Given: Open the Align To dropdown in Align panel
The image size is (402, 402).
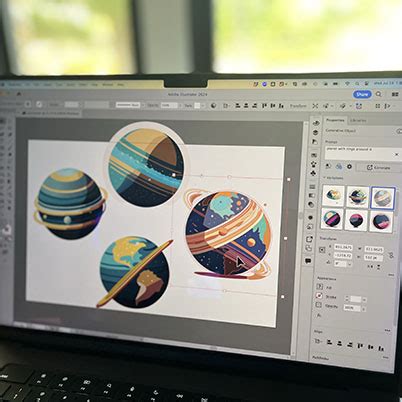Looking at the screenshot, I should pyautogui.click(x=318, y=341).
